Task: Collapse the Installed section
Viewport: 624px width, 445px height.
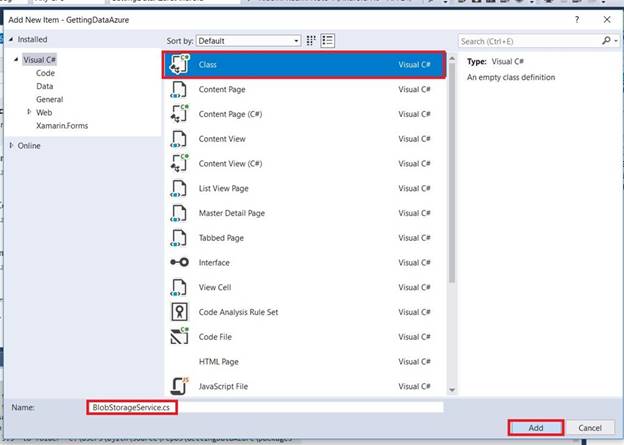Action: click(11, 39)
